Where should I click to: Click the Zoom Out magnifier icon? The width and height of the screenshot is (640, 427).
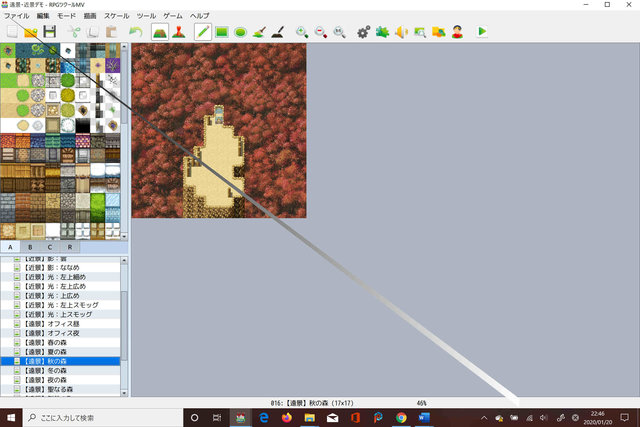(x=321, y=32)
